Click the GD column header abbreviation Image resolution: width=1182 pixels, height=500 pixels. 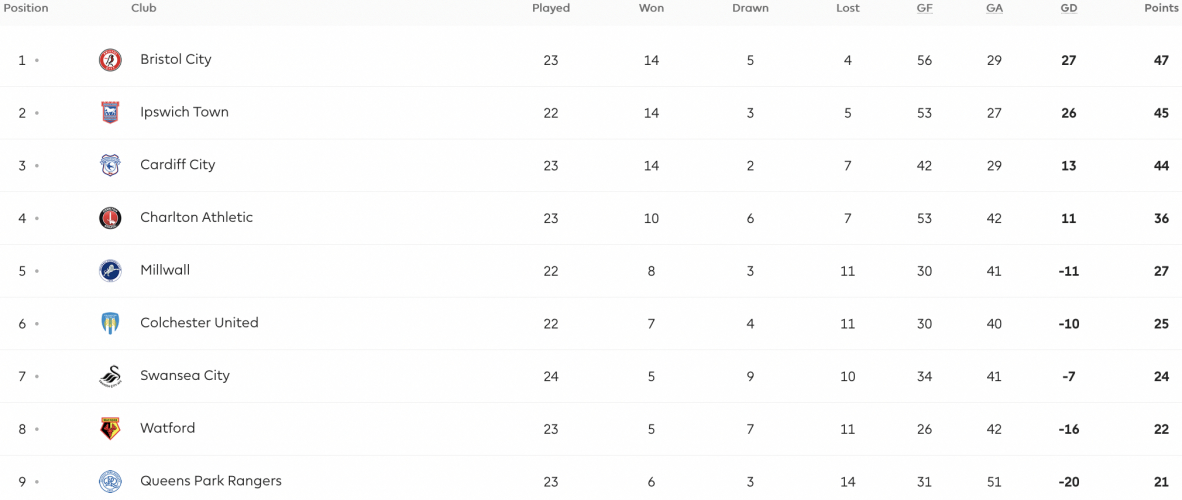pos(1068,9)
